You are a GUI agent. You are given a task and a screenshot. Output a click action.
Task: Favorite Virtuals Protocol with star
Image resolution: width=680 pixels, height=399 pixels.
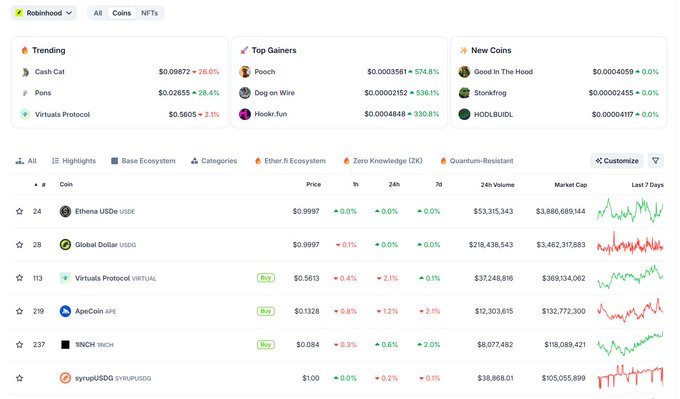coord(20,278)
